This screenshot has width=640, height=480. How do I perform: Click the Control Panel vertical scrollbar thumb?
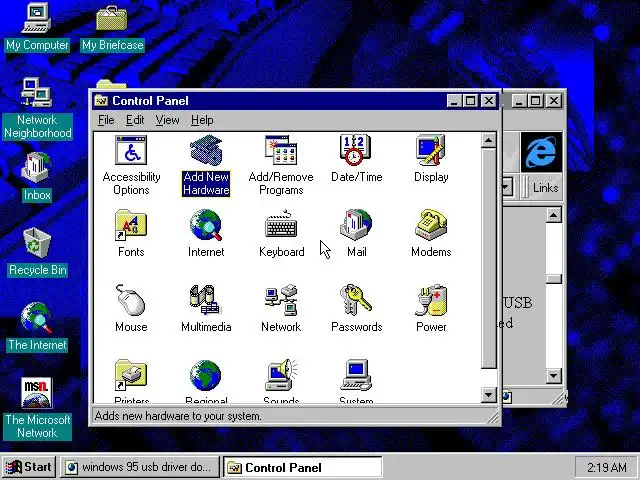click(x=489, y=258)
